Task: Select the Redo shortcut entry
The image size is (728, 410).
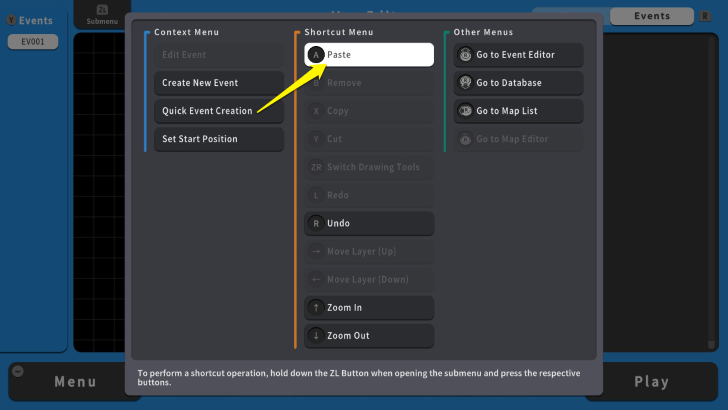Action: [369, 195]
